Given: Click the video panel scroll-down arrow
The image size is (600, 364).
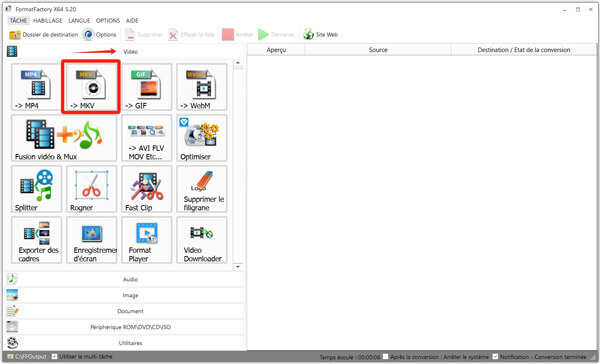Looking at the screenshot, I should tap(238, 266).
